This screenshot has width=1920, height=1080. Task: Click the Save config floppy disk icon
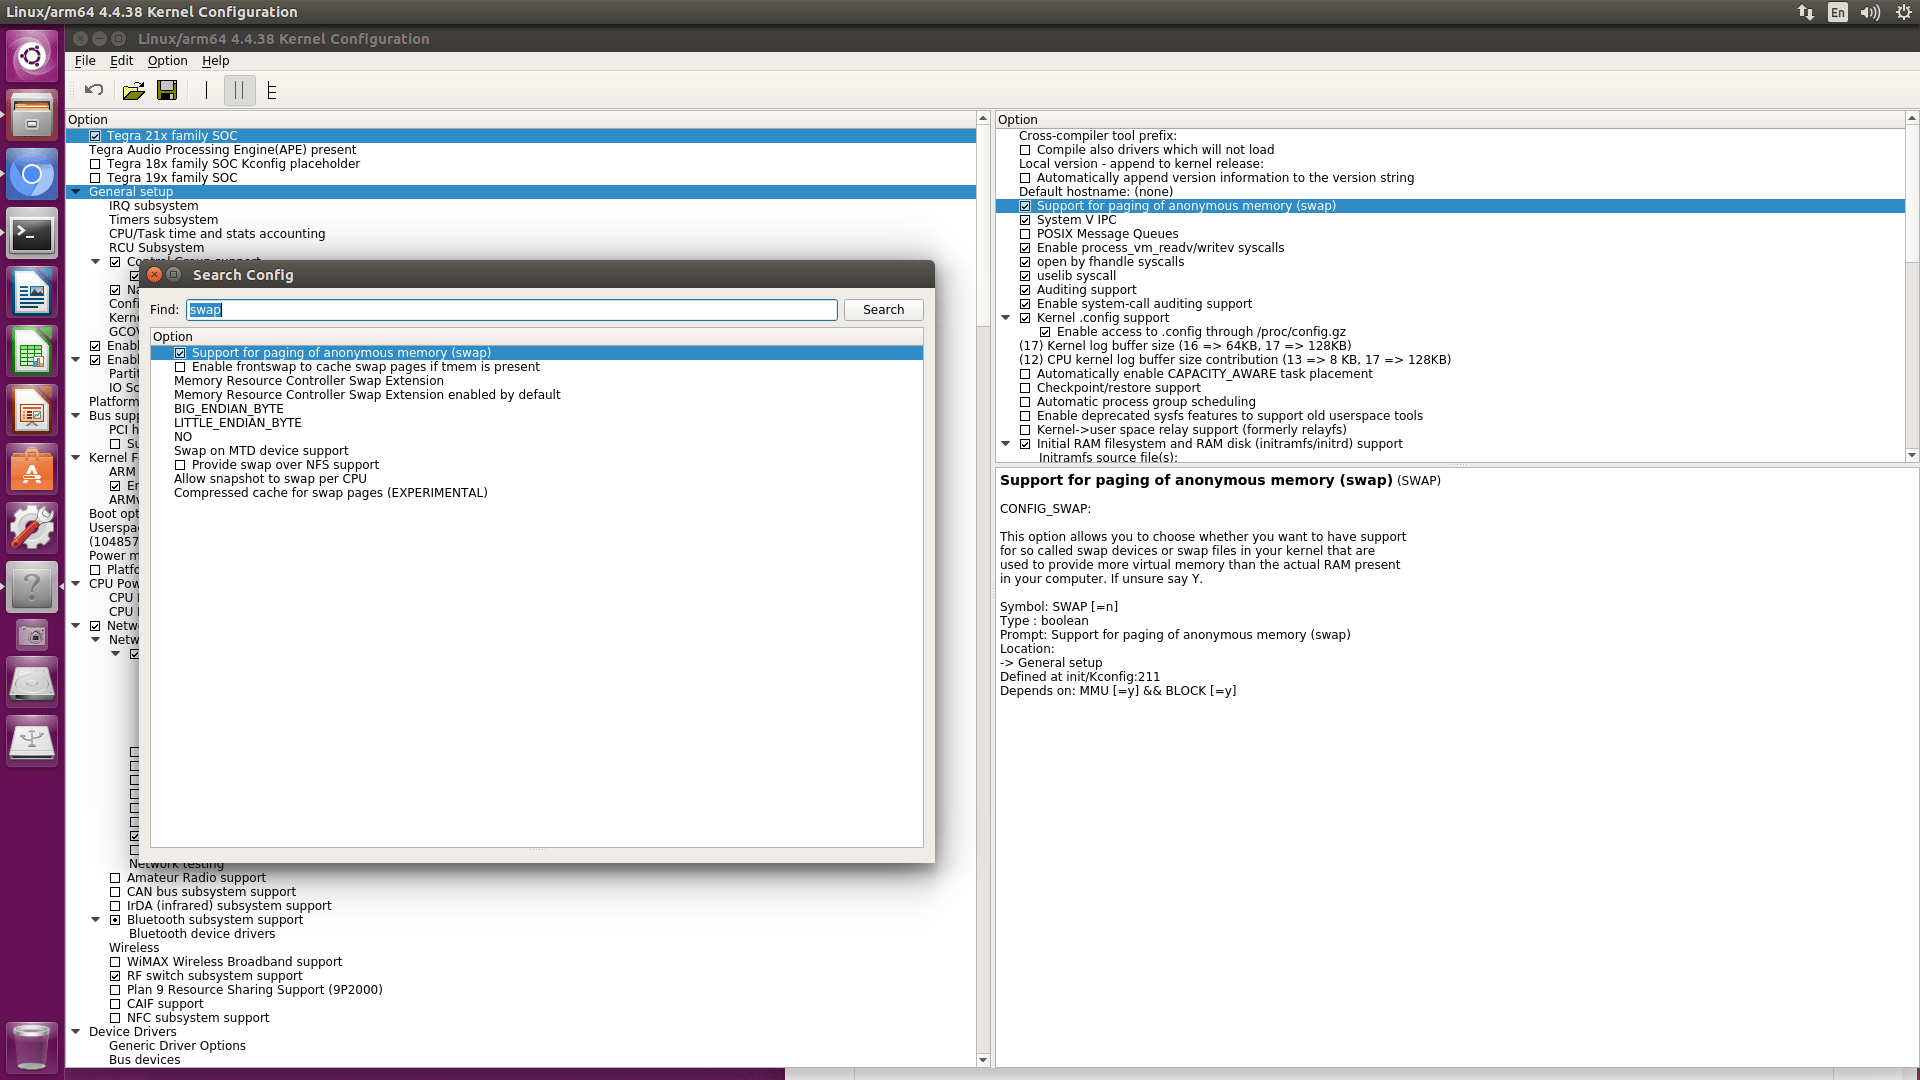click(x=167, y=91)
